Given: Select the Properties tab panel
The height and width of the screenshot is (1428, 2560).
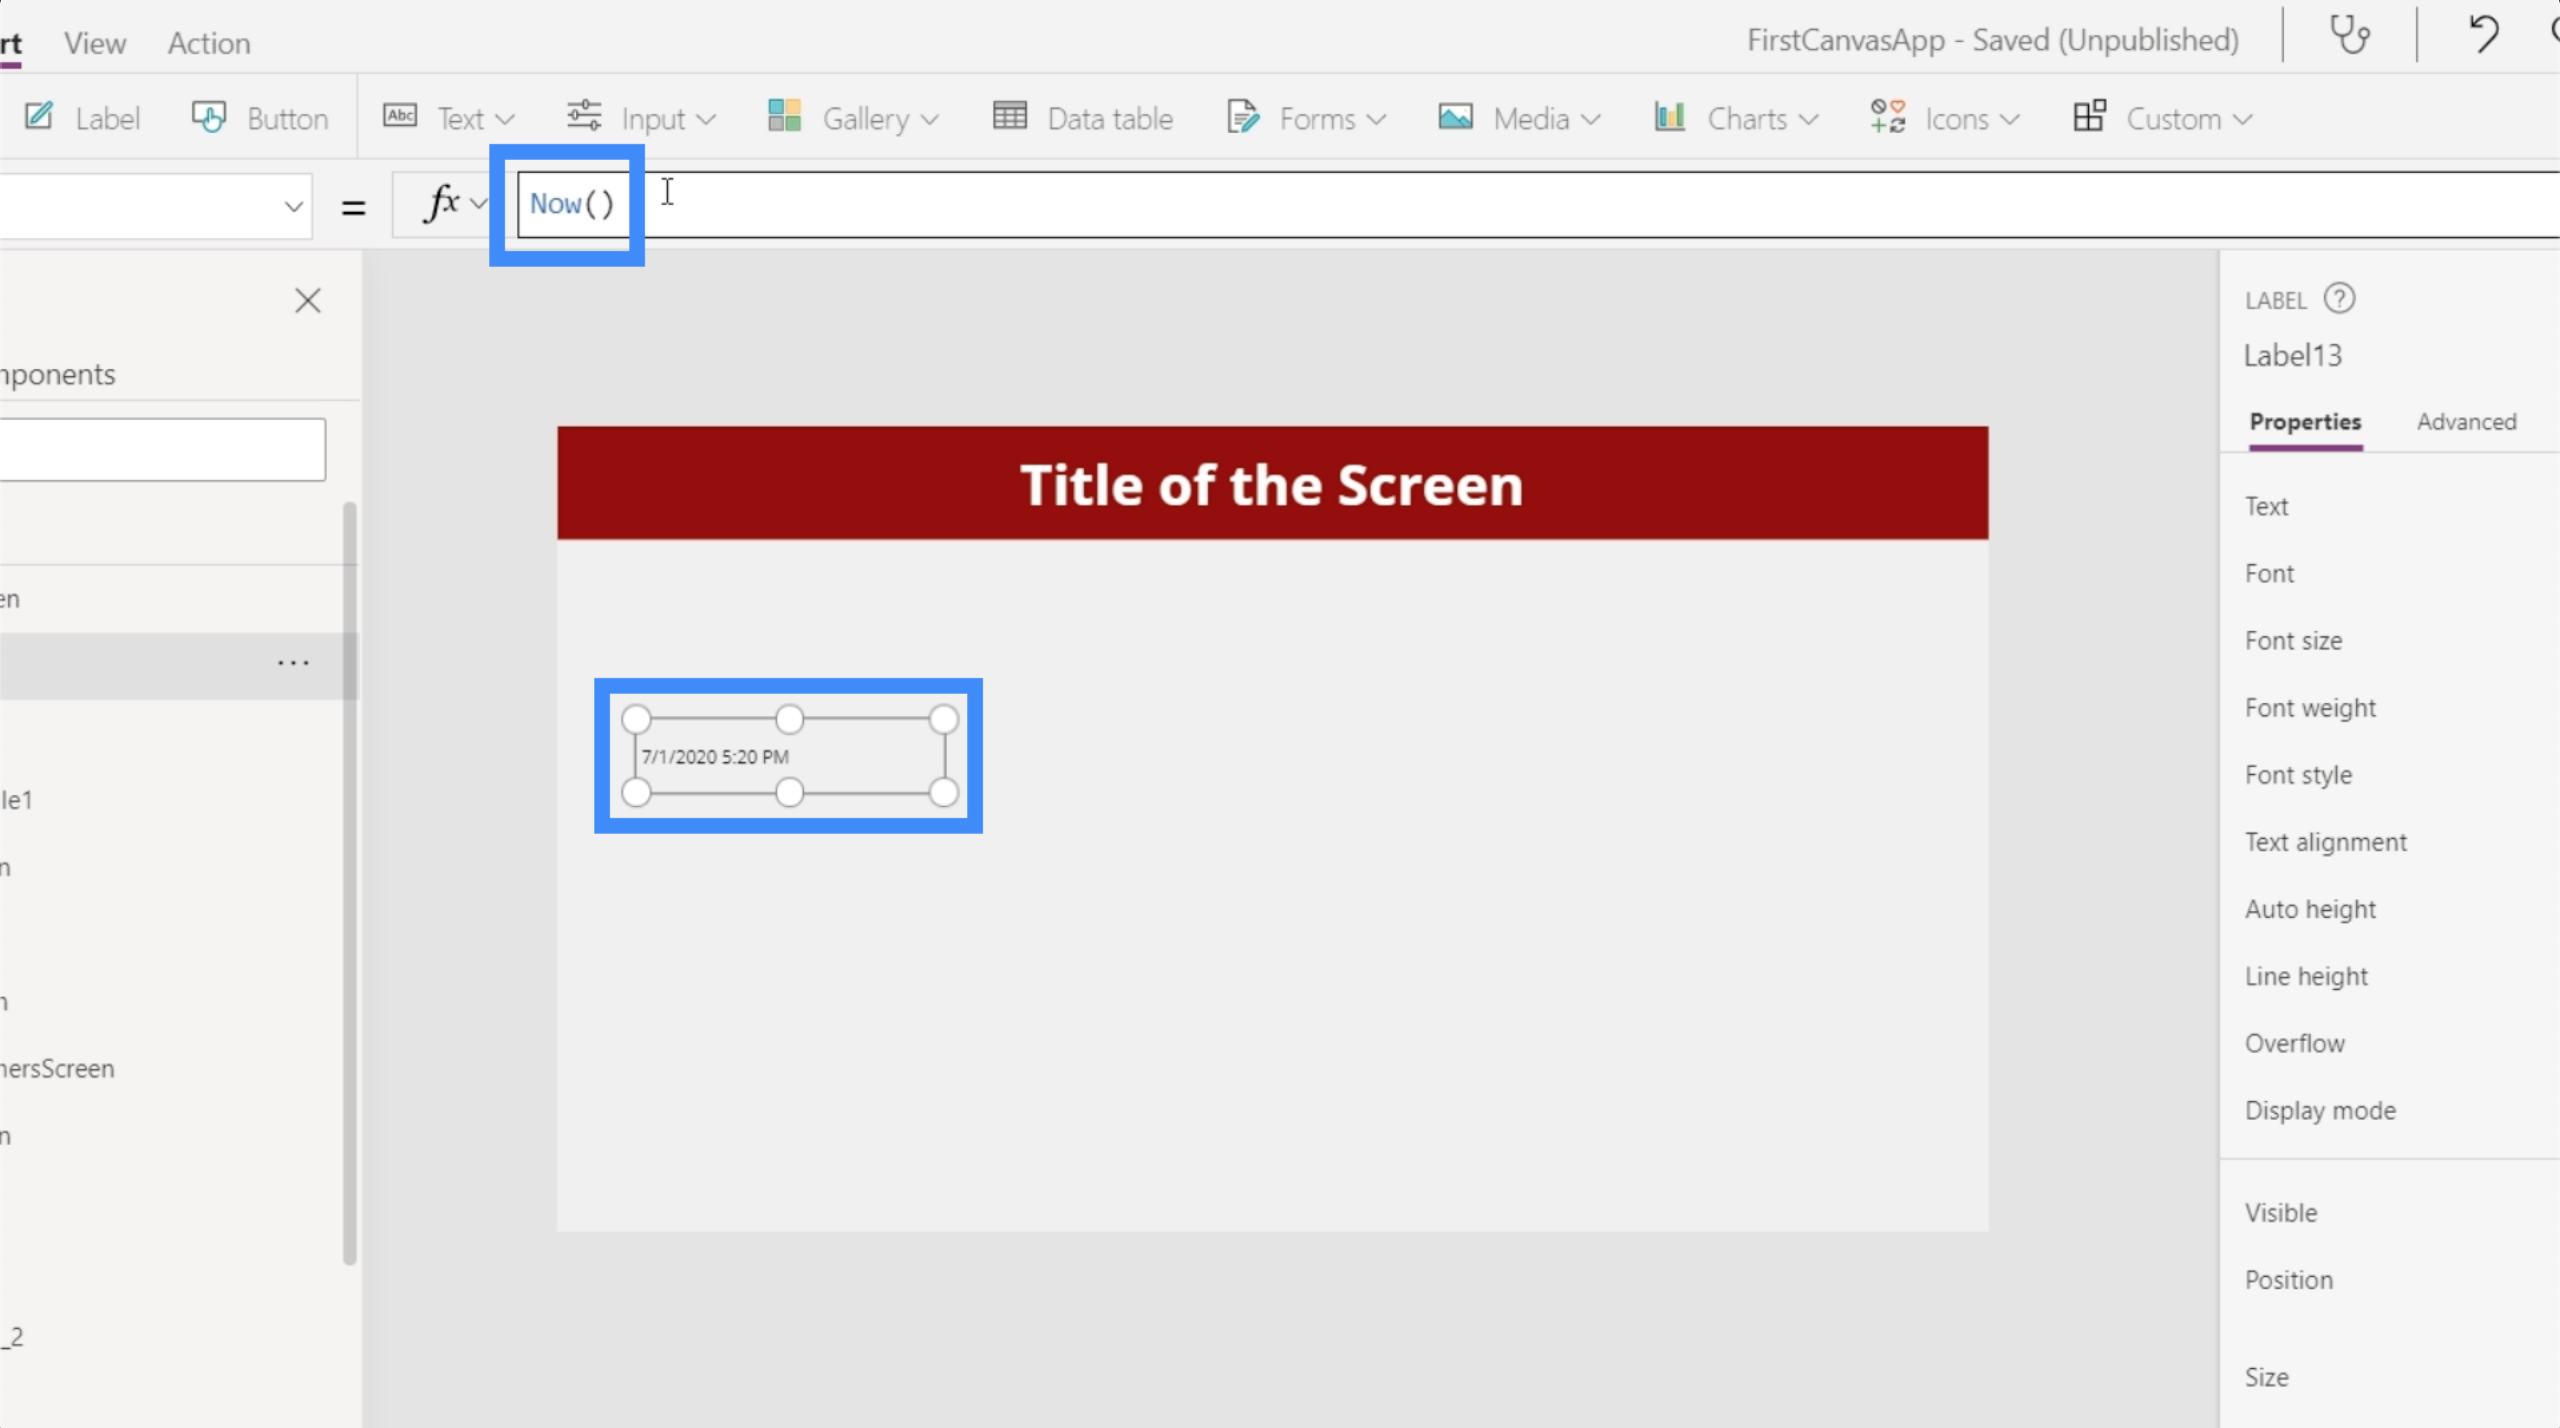Looking at the screenshot, I should [2305, 422].
